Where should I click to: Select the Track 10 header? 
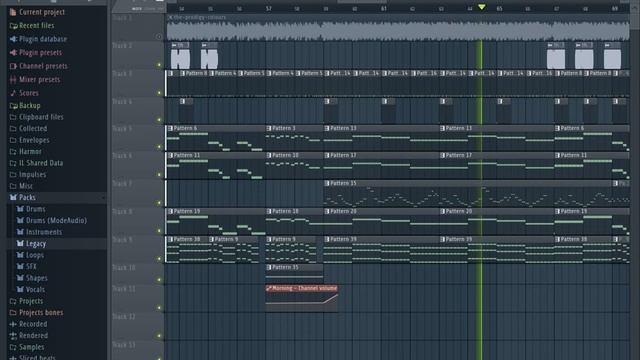click(138, 274)
